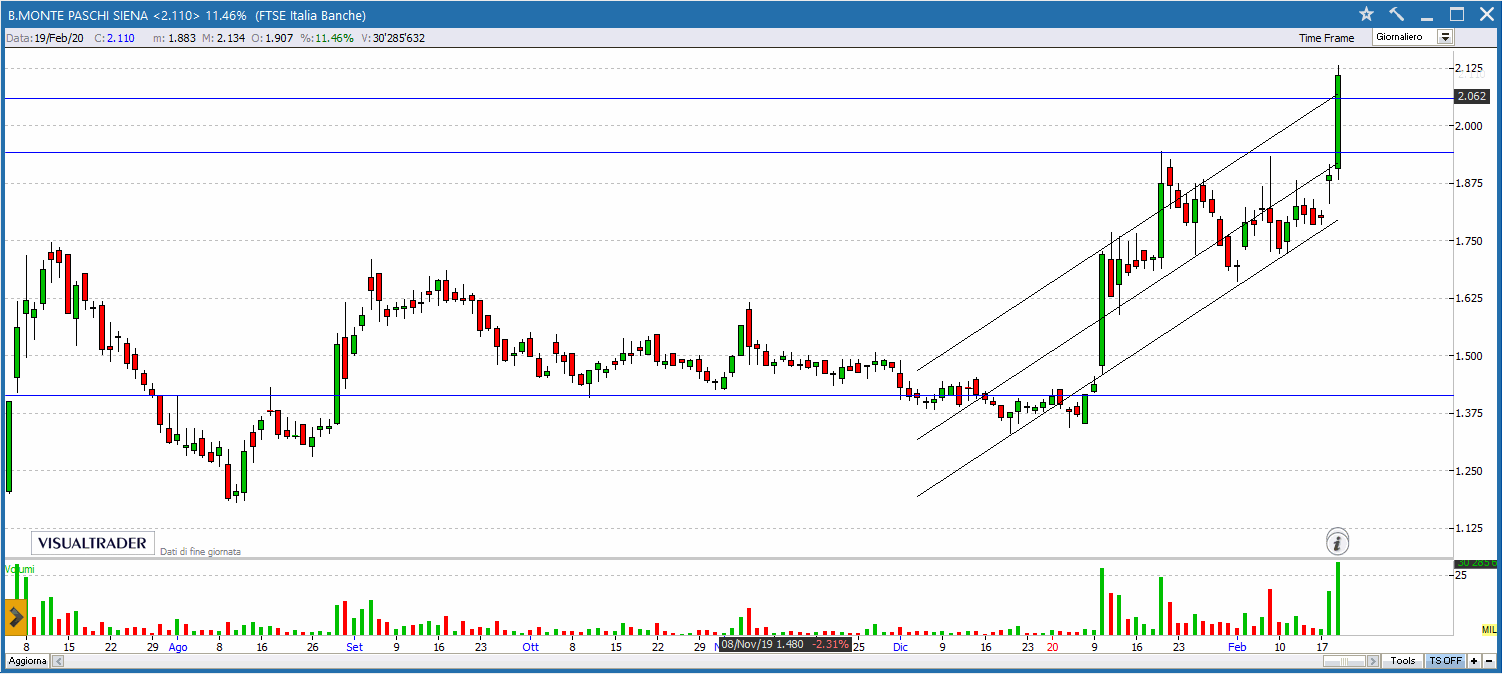
Task: Click the date tooltip 08/Nov/19 1.480
Action: (786, 644)
